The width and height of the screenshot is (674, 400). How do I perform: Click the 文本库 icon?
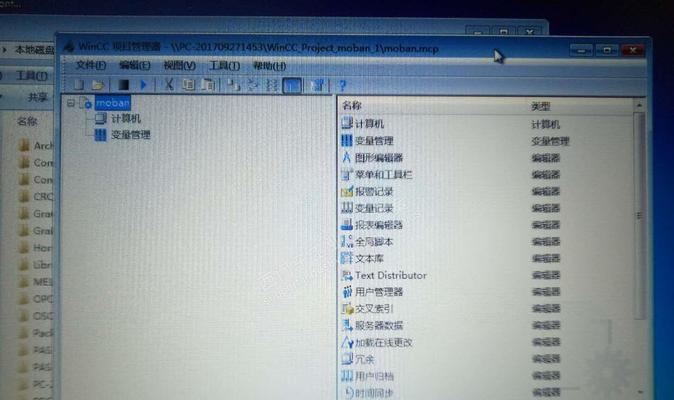pos(346,258)
